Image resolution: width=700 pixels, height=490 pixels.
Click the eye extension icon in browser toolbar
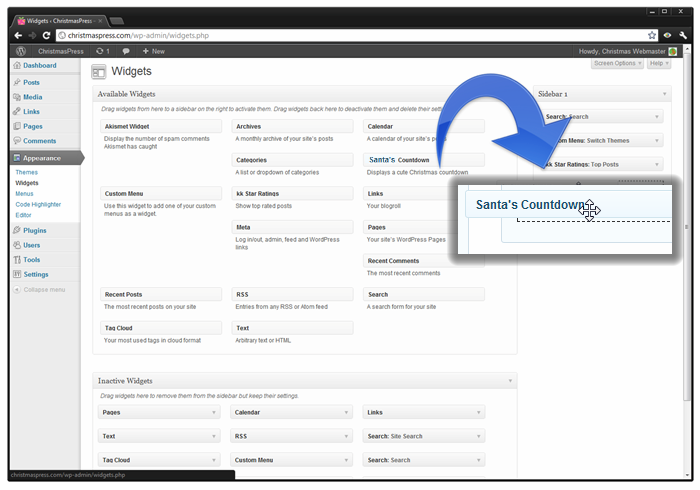(667, 35)
